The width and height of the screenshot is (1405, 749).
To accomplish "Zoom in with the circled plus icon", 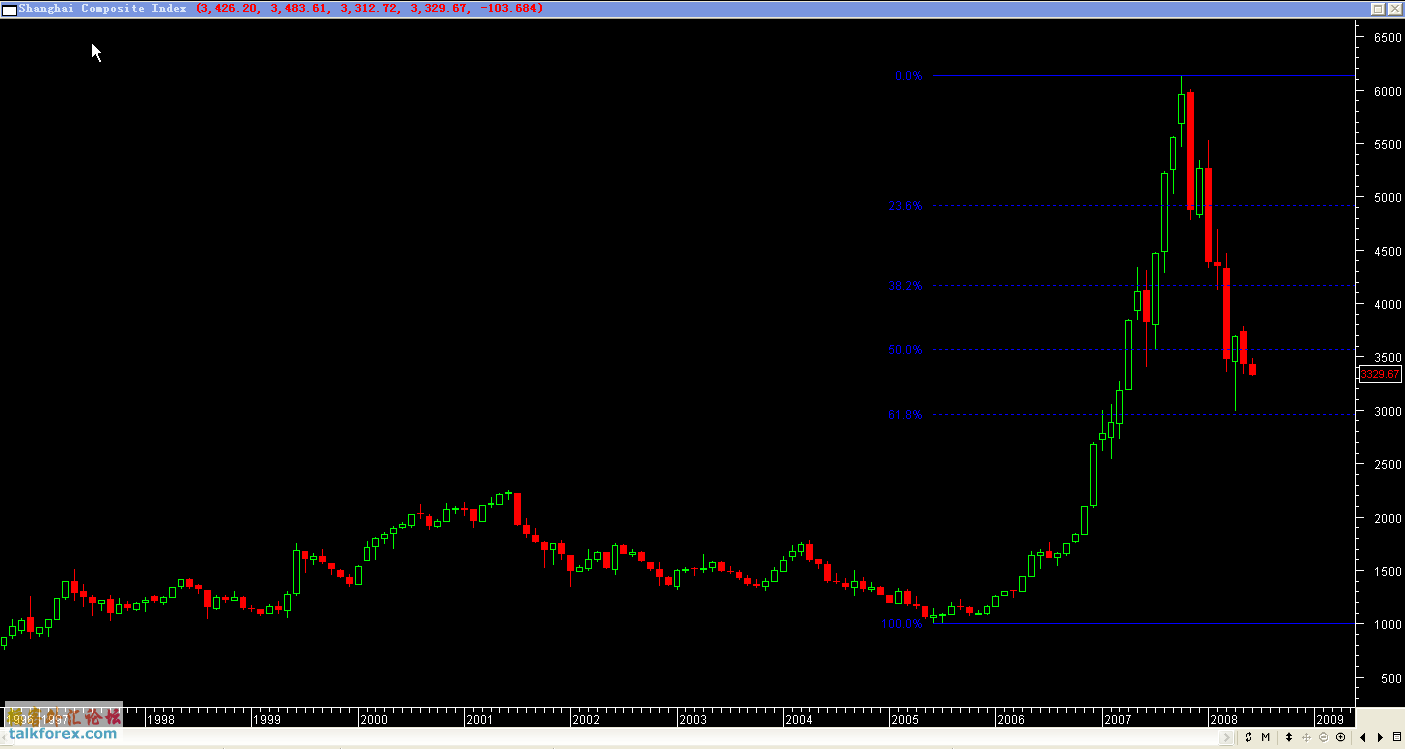I will pos(1340,737).
